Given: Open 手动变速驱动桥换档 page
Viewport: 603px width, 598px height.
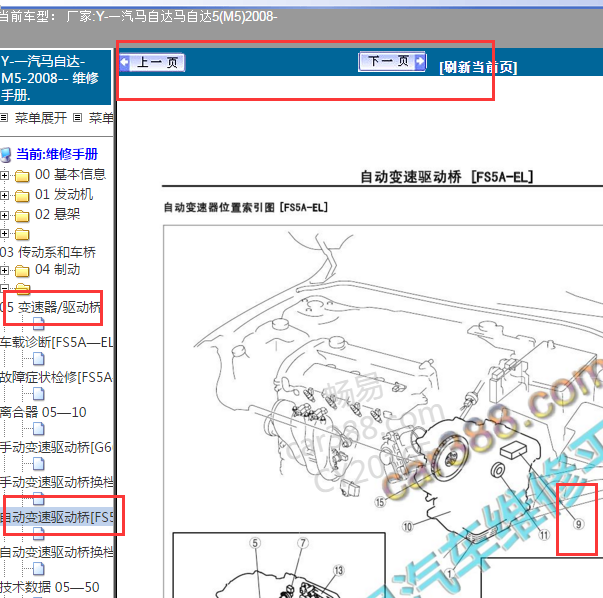Looking at the screenshot, I should [57, 482].
